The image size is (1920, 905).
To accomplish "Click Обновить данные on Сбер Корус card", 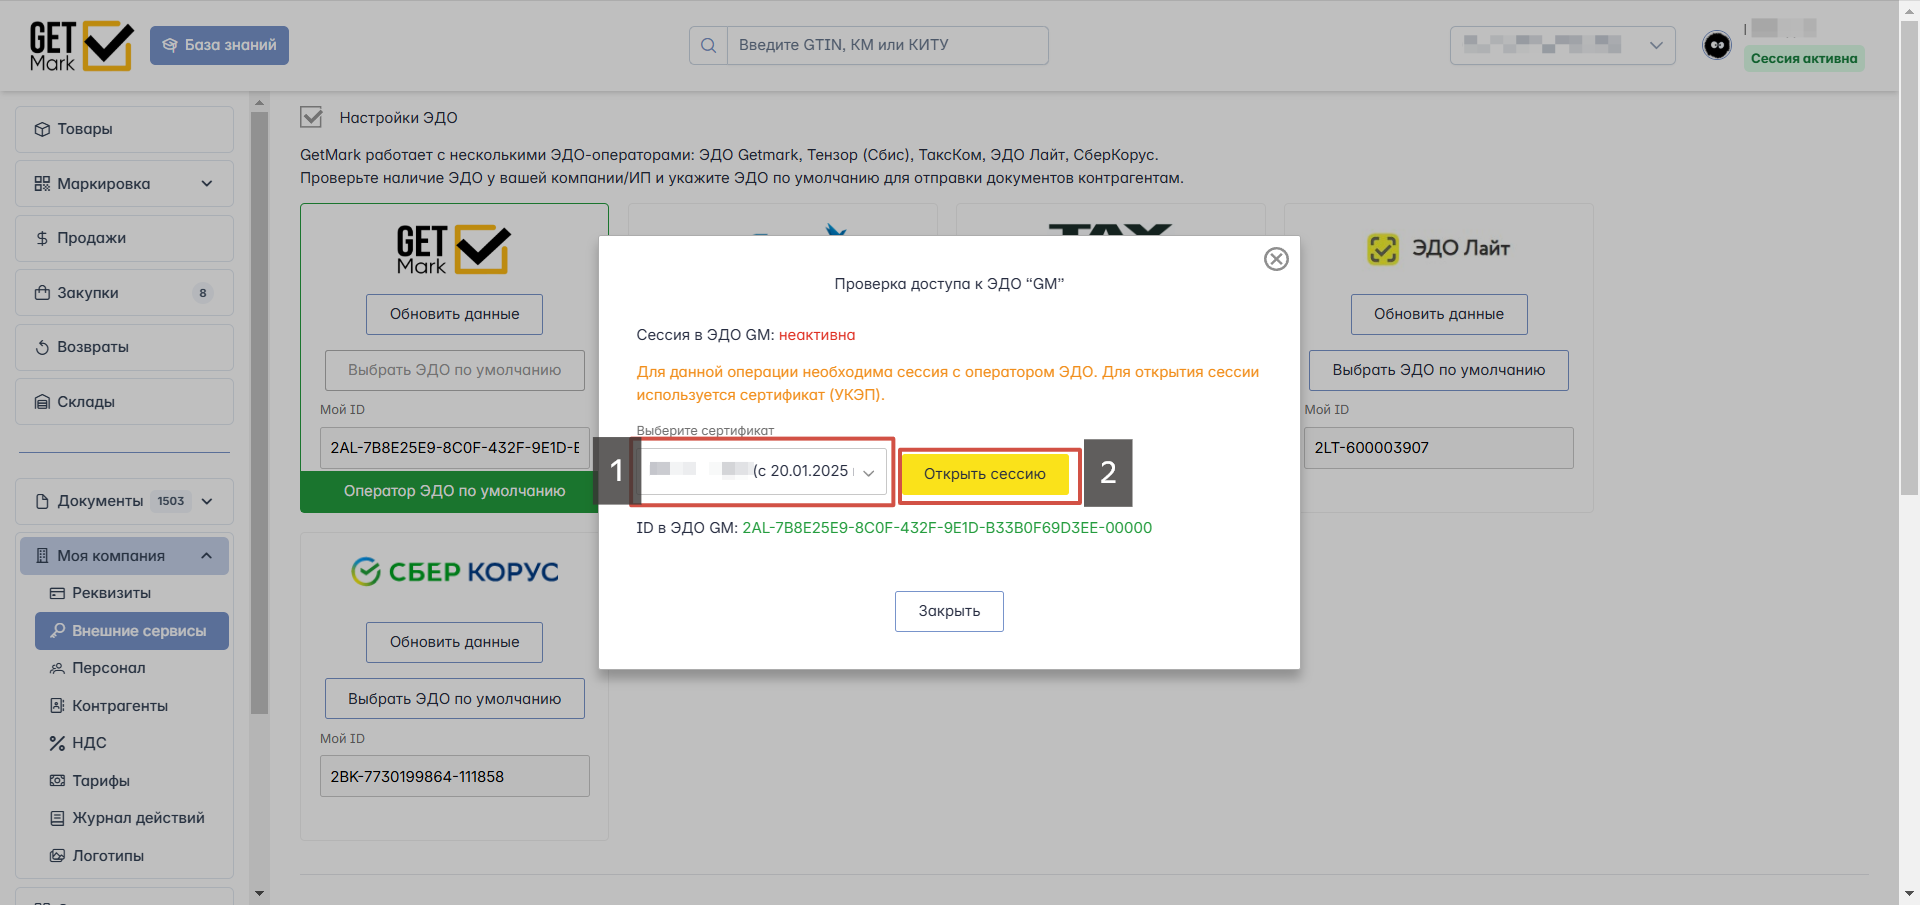I will click(454, 642).
